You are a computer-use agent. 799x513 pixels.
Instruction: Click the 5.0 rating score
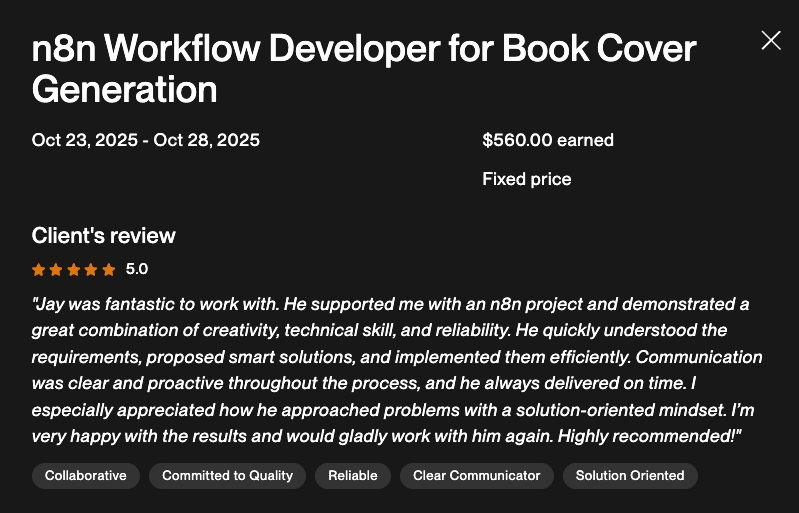[x=137, y=269]
